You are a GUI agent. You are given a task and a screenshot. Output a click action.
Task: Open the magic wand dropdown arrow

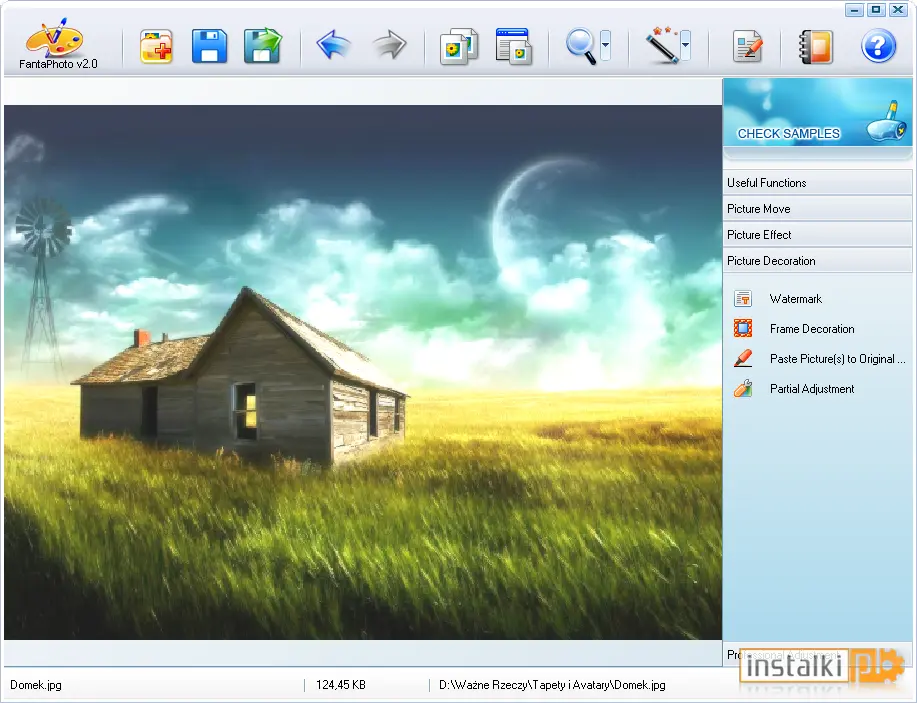tap(685, 45)
